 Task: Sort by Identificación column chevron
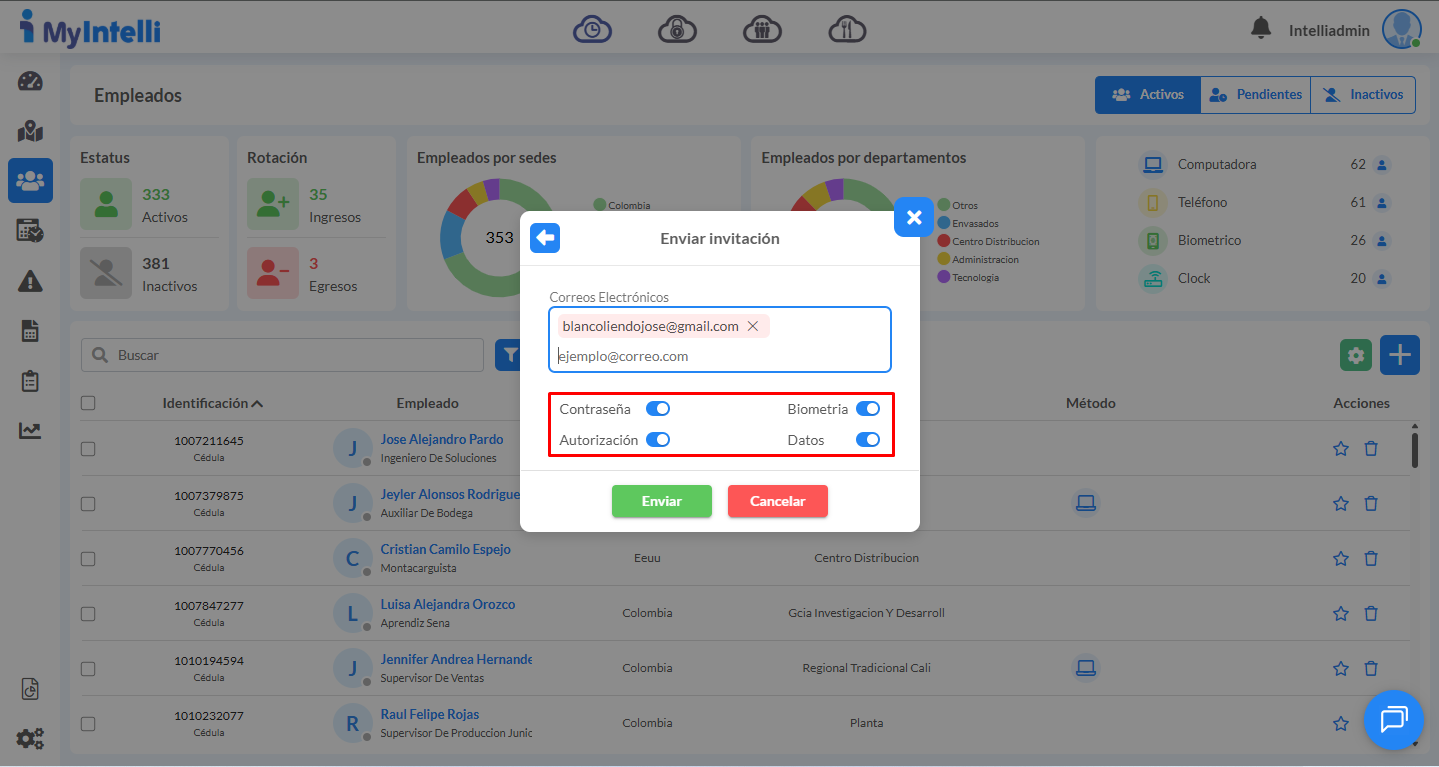[x=257, y=404]
